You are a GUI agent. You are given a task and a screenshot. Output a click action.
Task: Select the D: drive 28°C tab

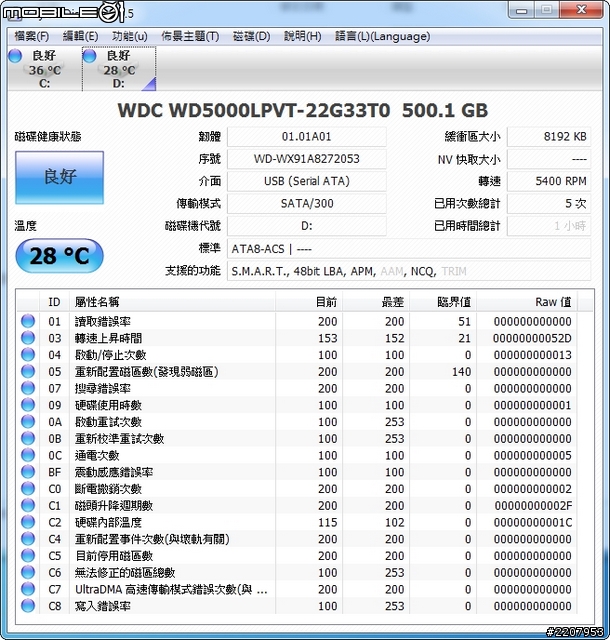pos(119,69)
